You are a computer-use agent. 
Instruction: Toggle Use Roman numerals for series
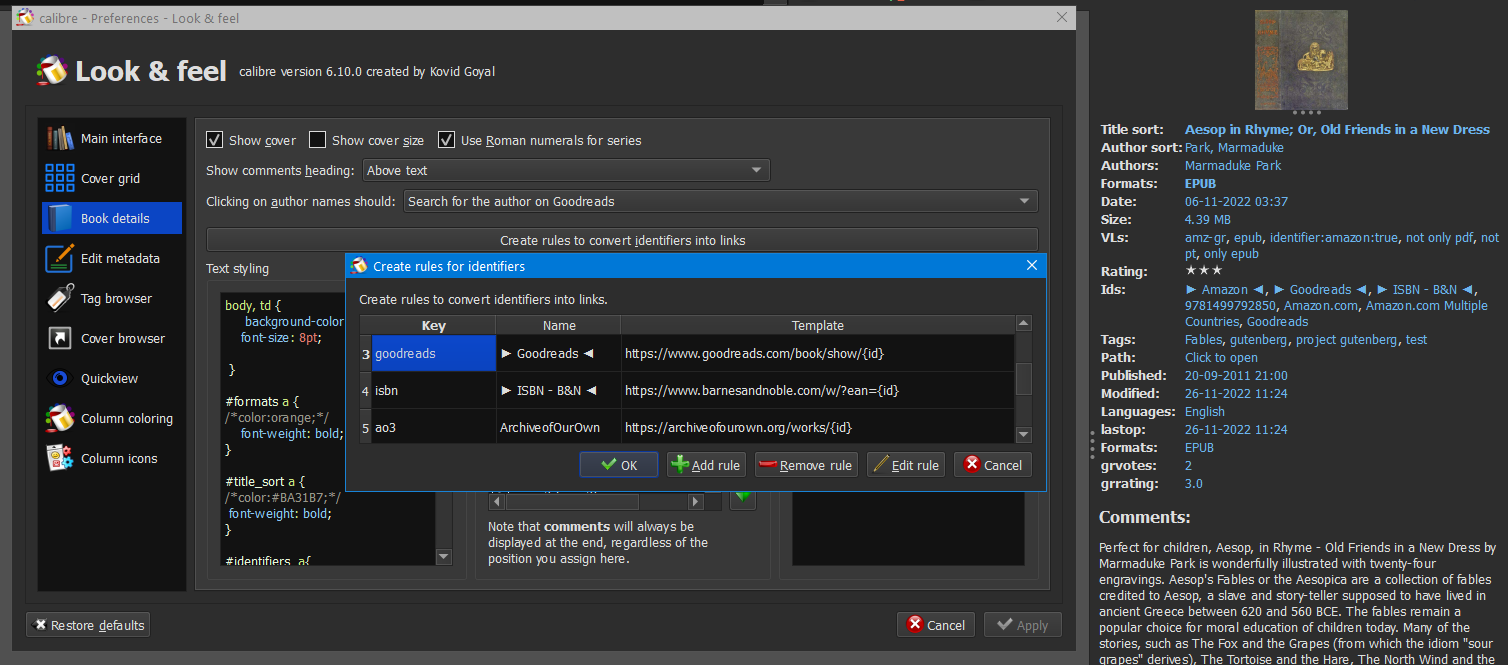[x=446, y=140]
